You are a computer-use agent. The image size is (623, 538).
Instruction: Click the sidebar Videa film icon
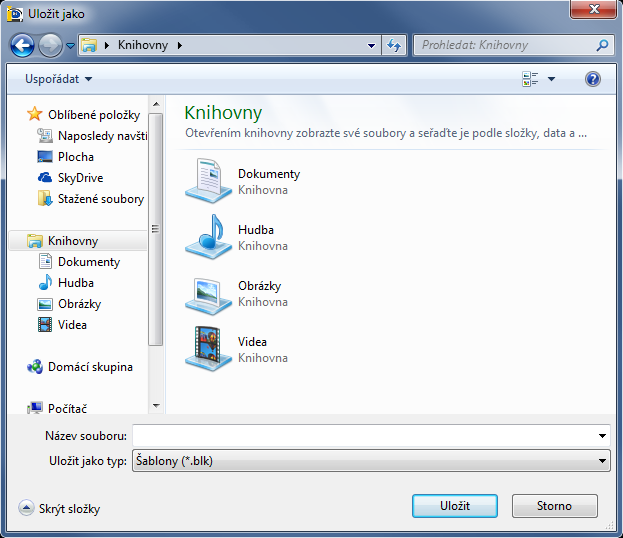pos(45,325)
